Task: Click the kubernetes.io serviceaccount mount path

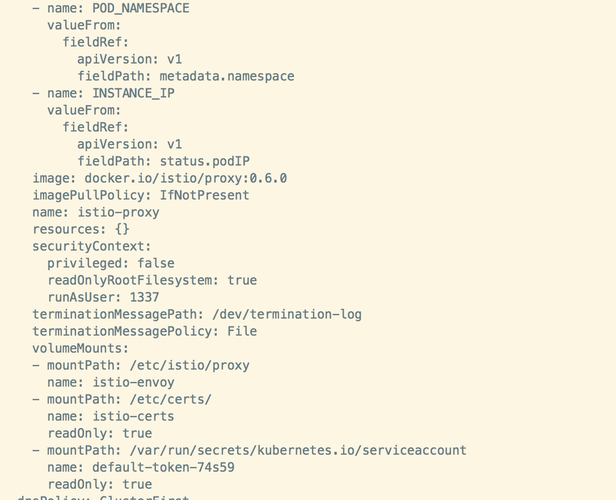Action: tap(291, 450)
